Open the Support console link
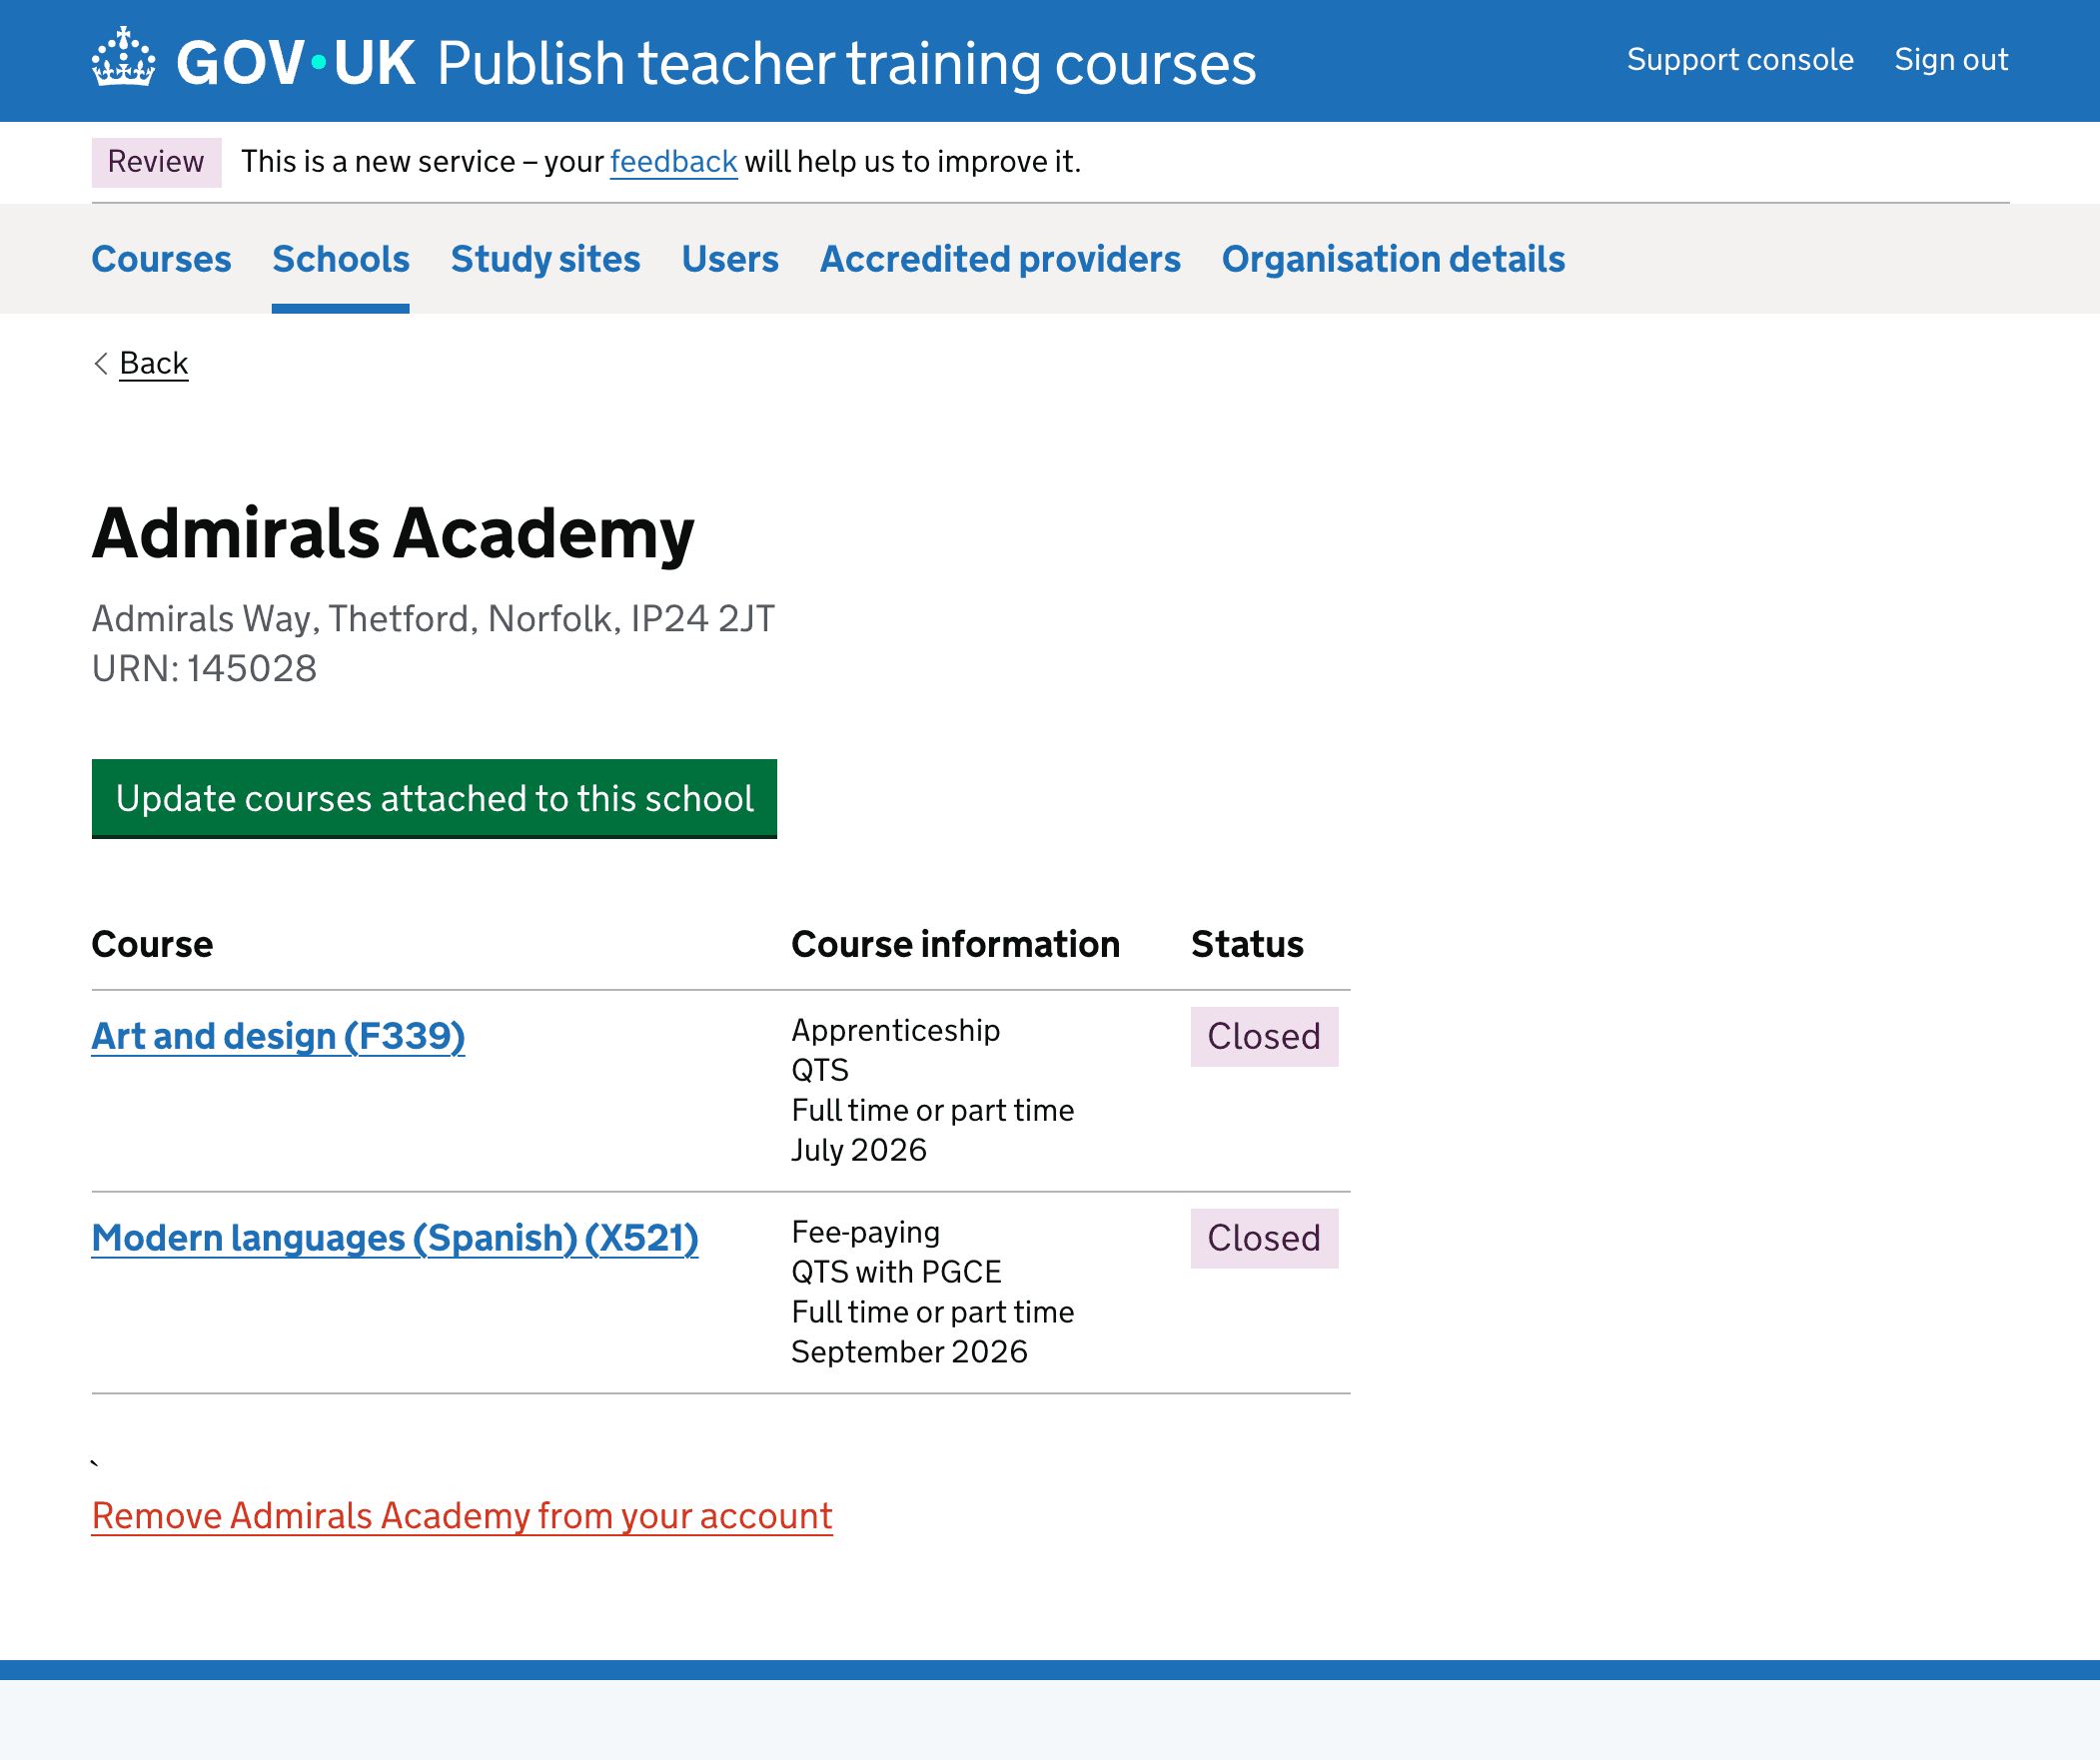The image size is (2100, 1760). (x=1740, y=60)
